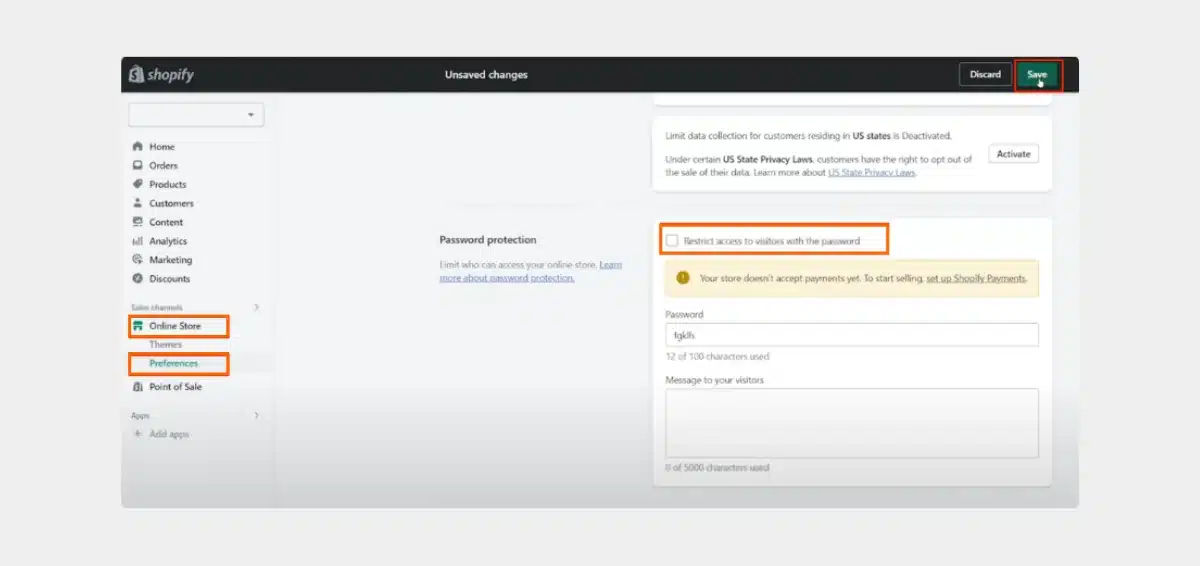Image resolution: width=1200 pixels, height=566 pixels.
Task: Click the yellow warning icon in payments banner
Action: (683, 278)
